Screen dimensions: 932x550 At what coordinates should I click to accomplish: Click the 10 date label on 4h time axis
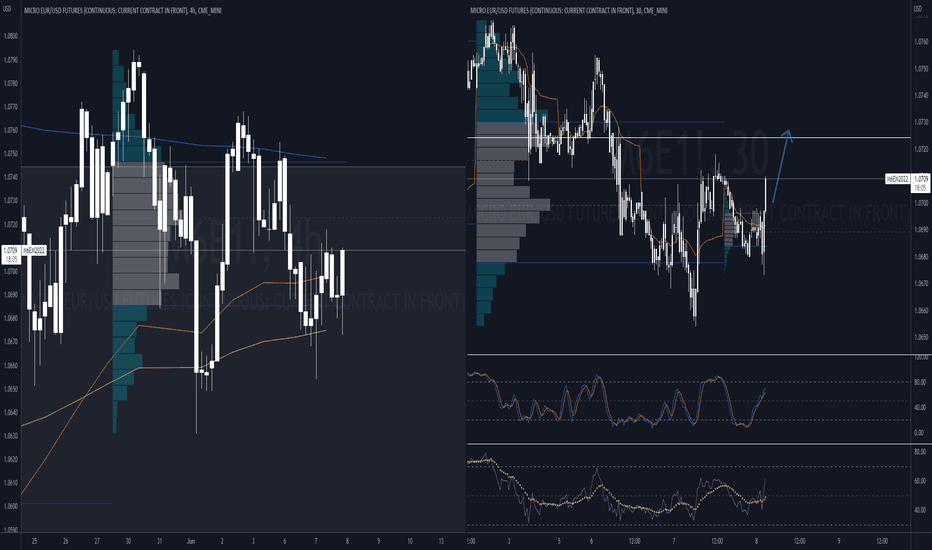(x=410, y=541)
